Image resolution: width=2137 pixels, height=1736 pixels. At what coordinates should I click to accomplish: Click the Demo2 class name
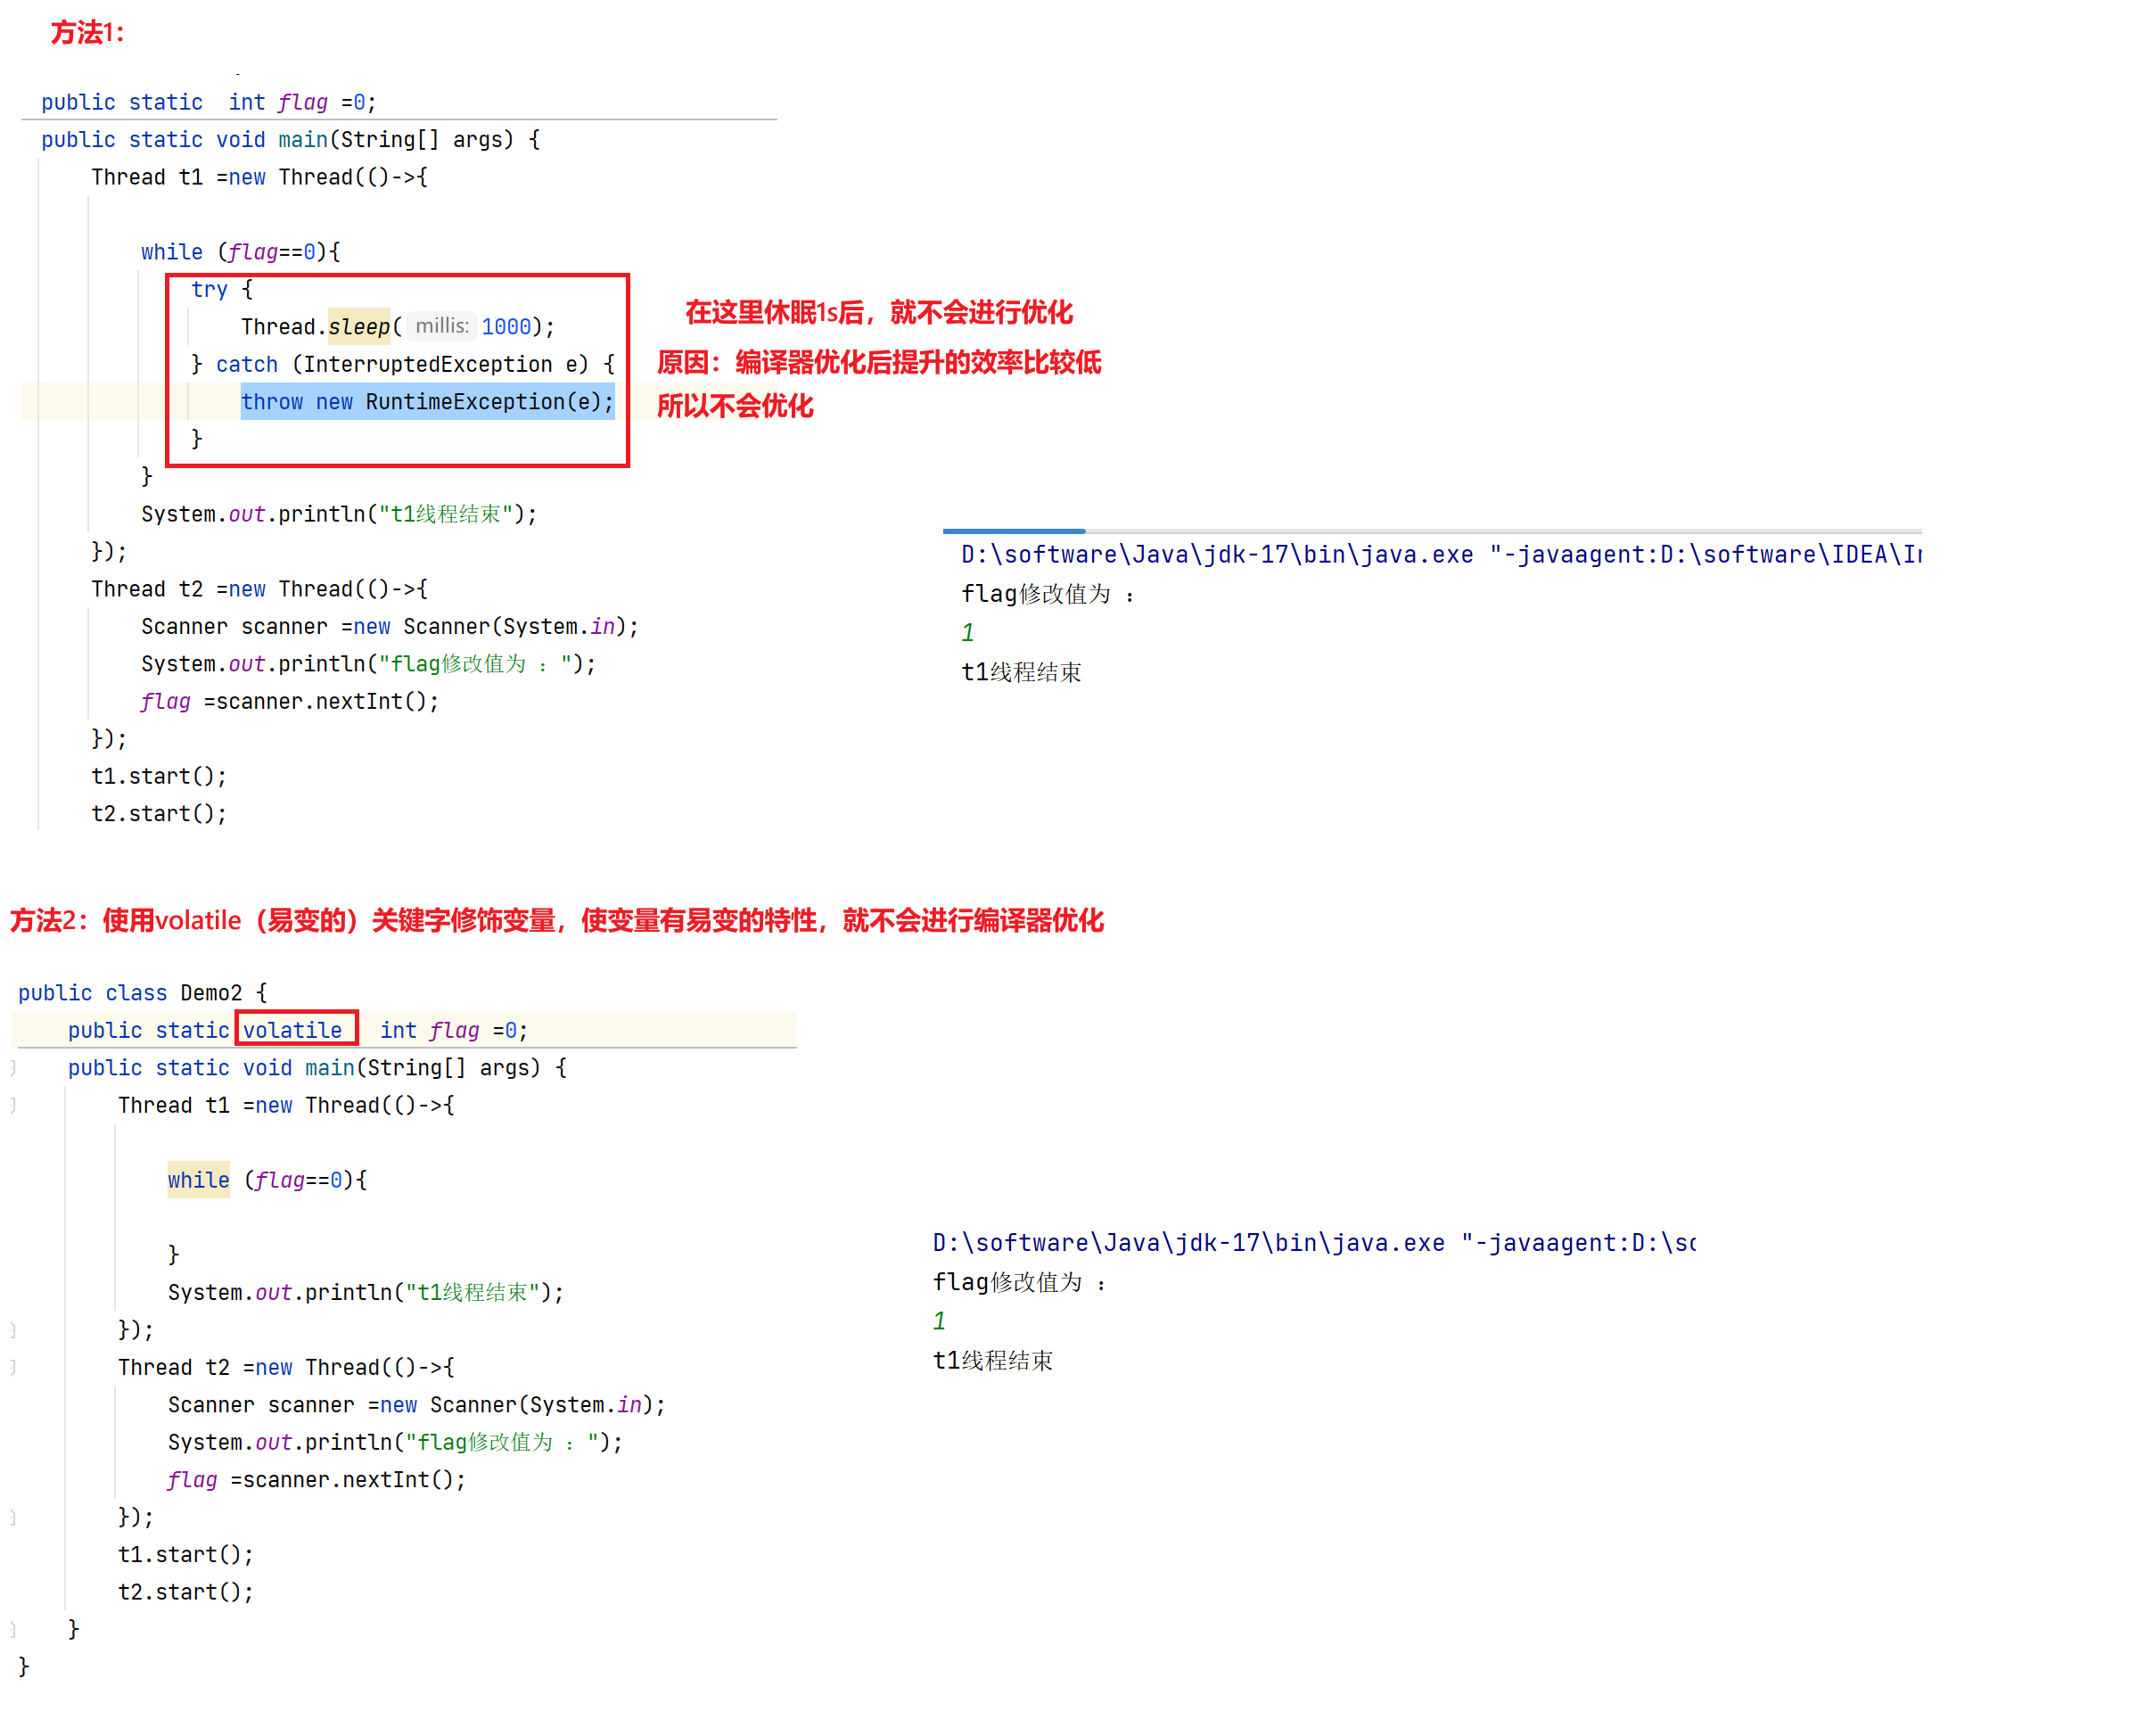tap(211, 993)
